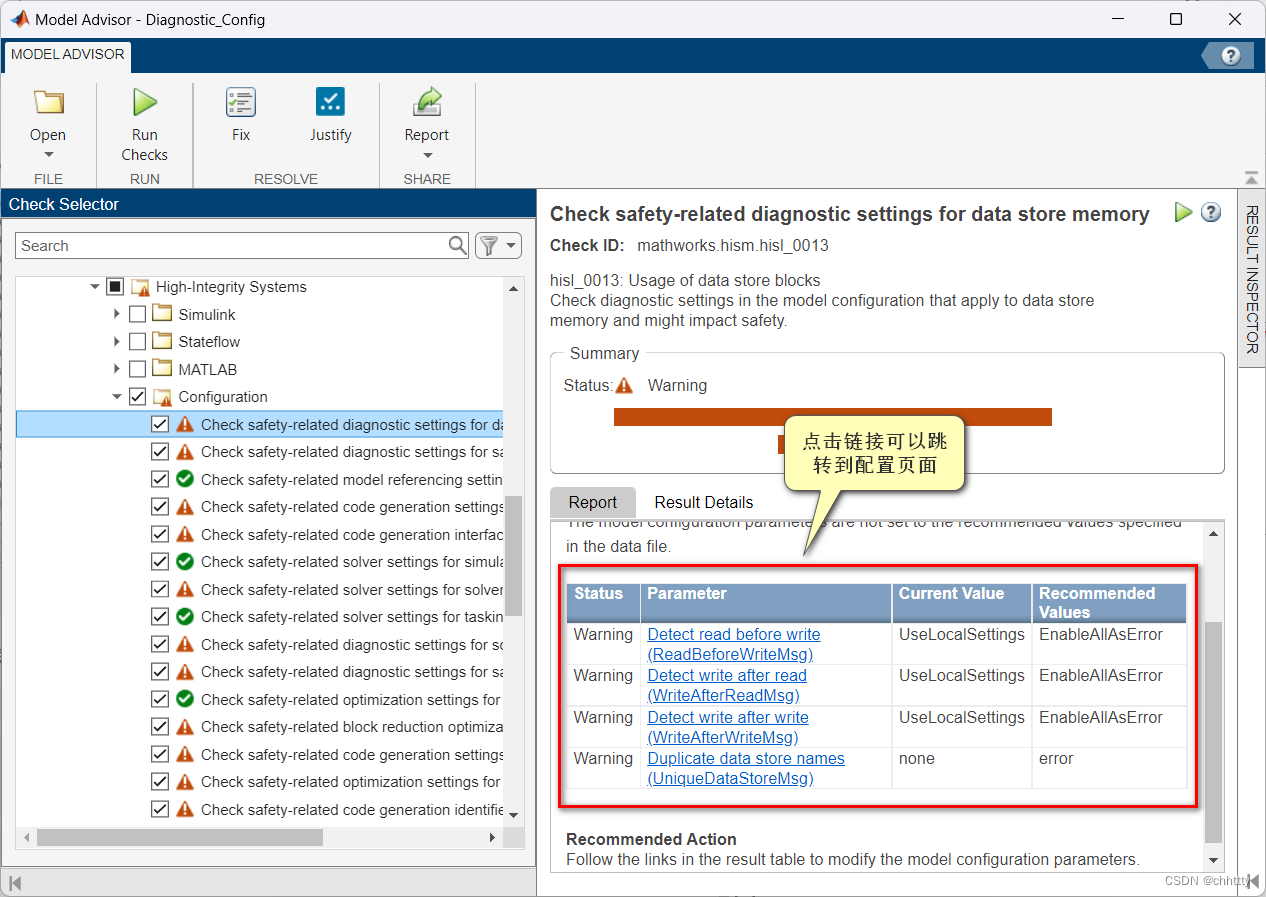Open the Duplicate data store names link
This screenshot has height=897, width=1266.
[746, 768]
